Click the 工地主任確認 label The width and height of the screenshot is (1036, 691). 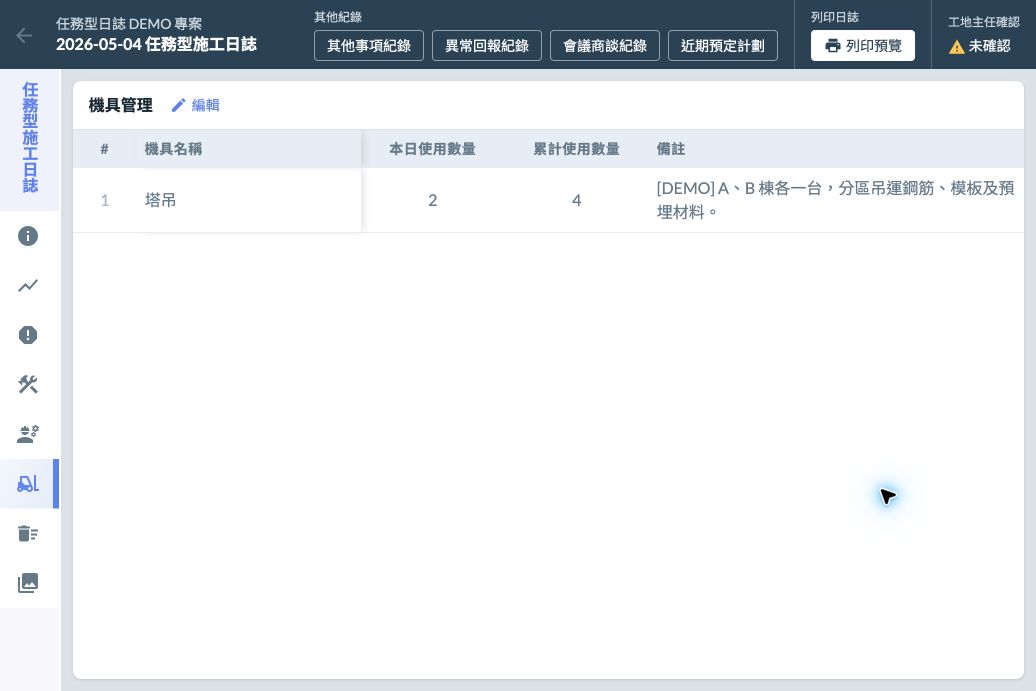(984, 22)
